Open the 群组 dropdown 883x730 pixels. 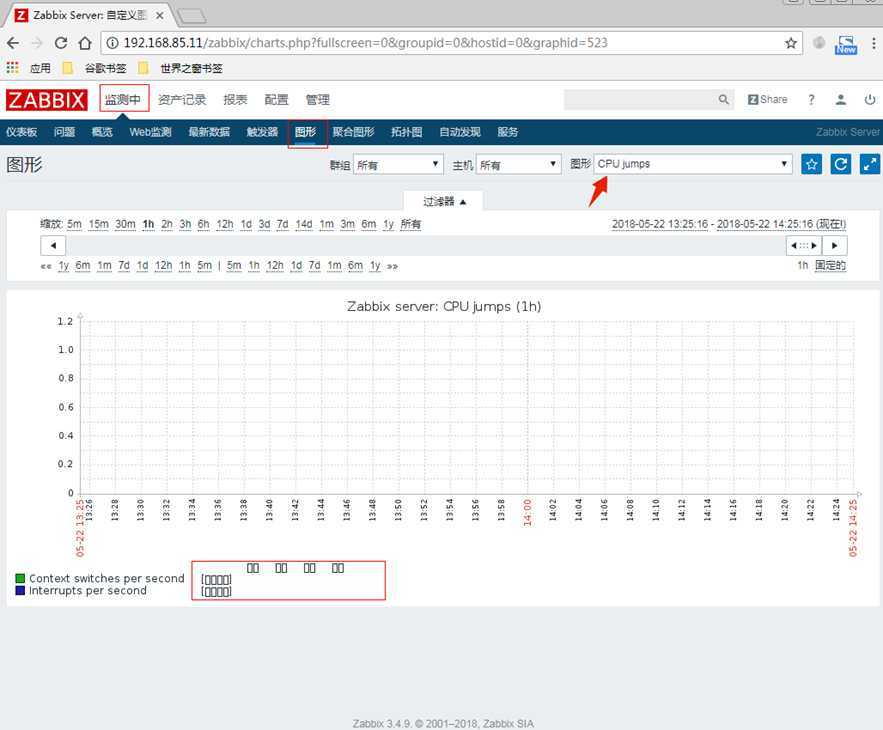pyautogui.click(x=398, y=164)
